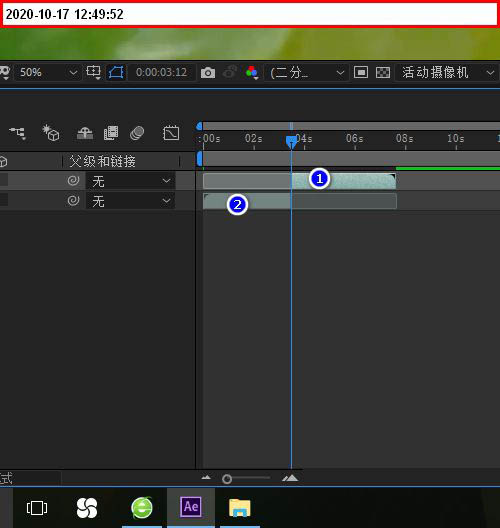Enable frame blending for all layers

[111, 133]
